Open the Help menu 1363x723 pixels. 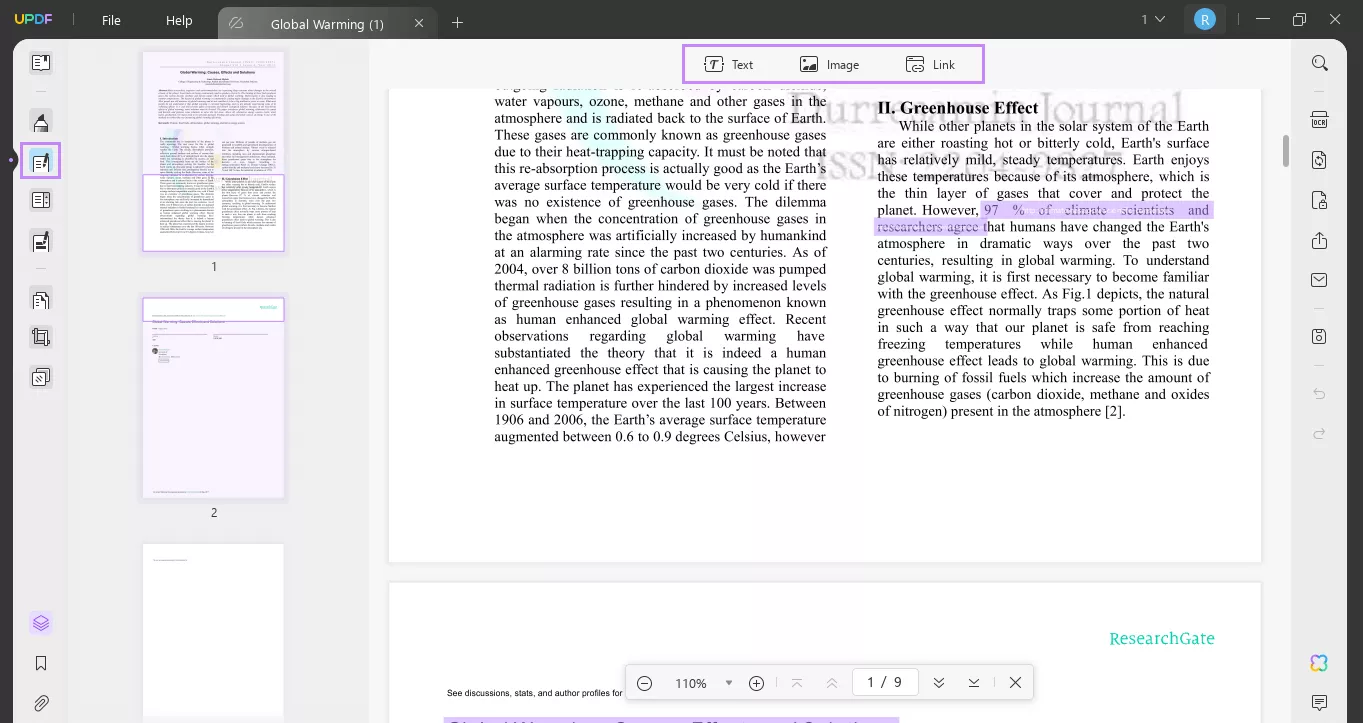(x=179, y=20)
